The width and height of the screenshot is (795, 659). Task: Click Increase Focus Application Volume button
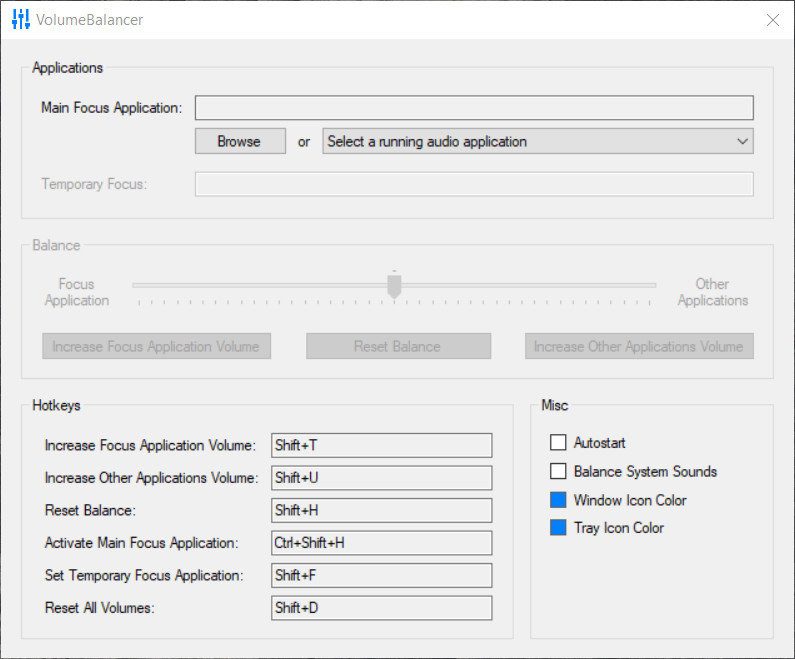point(157,346)
